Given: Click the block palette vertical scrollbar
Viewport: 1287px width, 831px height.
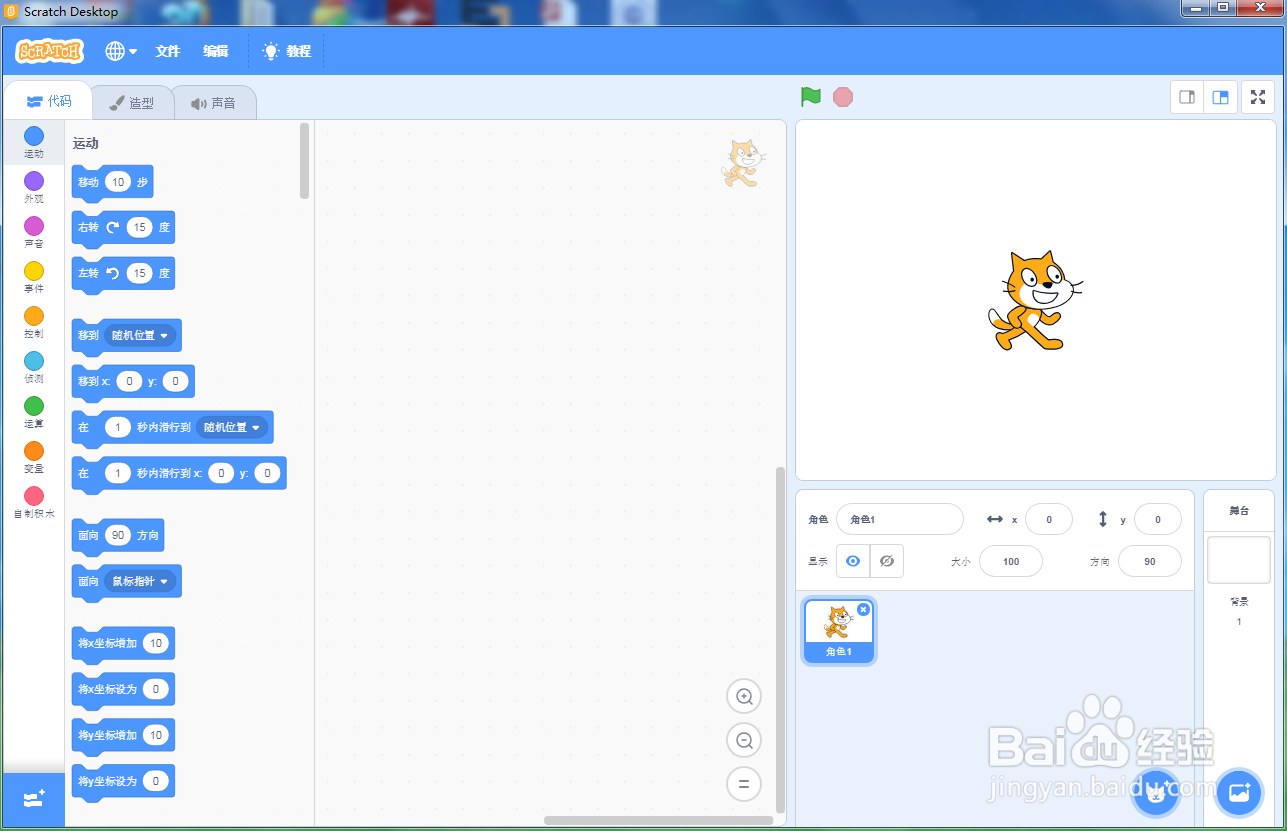Looking at the screenshot, I should tap(305, 160).
